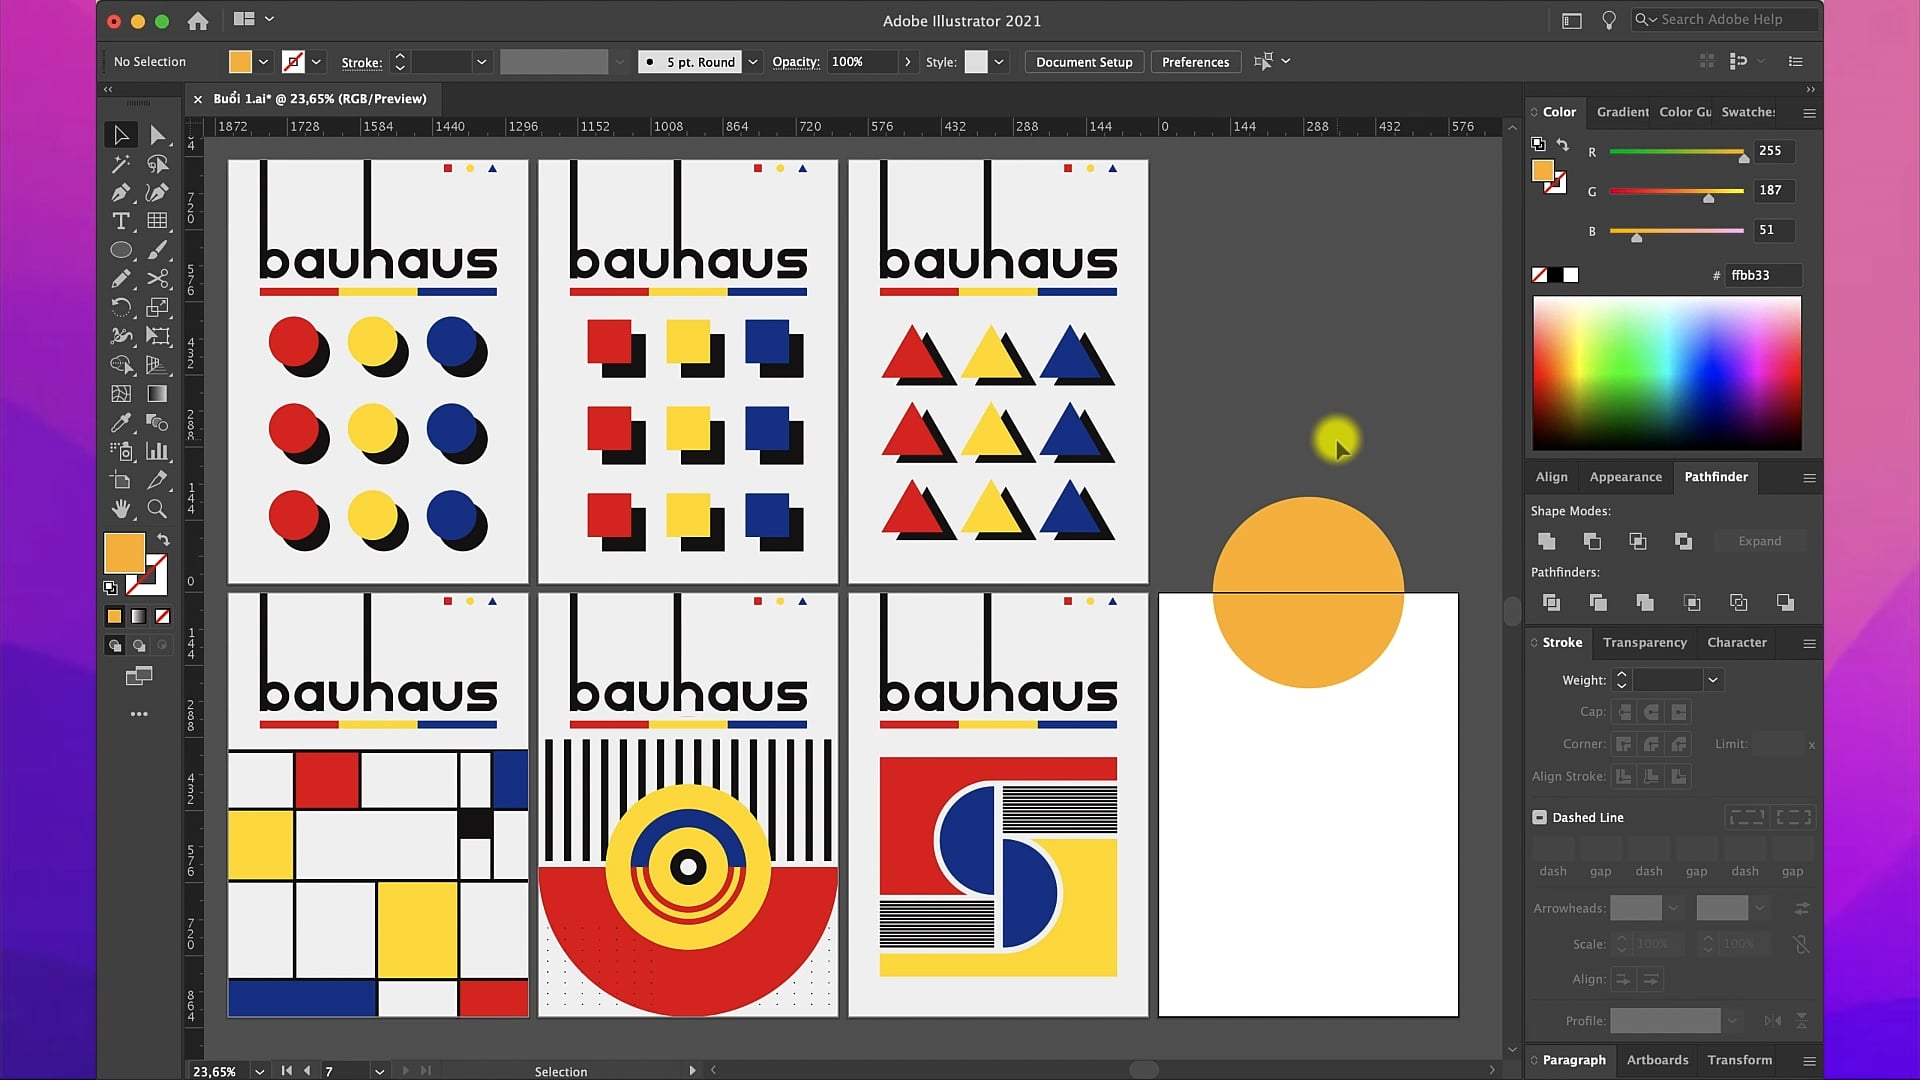Click the hex color field ffbb33
Viewport: 1920px width, 1080px height.
coord(1764,275)
